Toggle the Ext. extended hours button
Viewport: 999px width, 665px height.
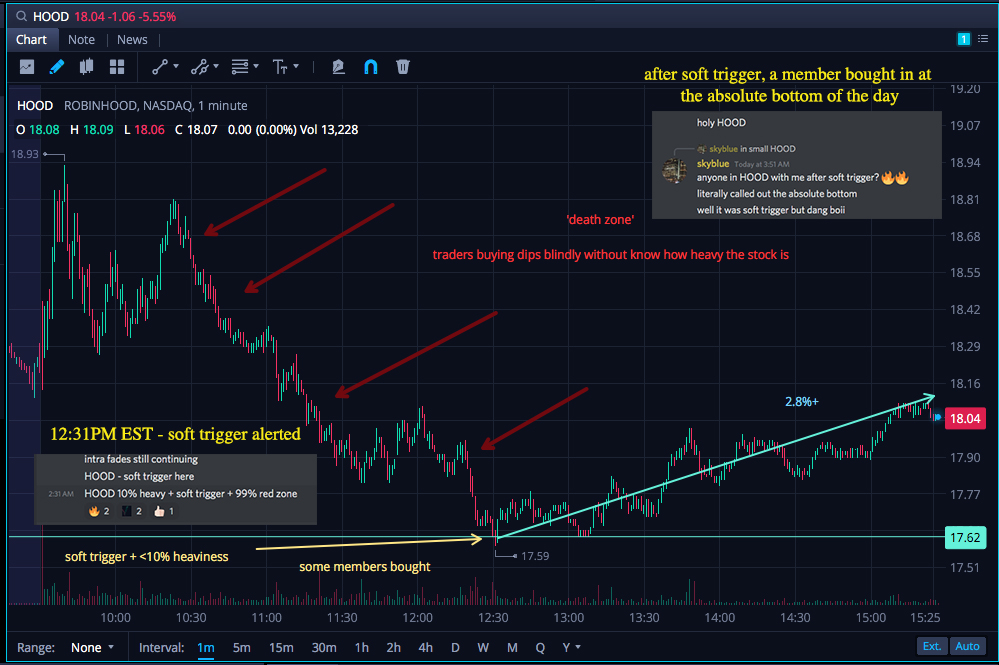pos(931,646)
